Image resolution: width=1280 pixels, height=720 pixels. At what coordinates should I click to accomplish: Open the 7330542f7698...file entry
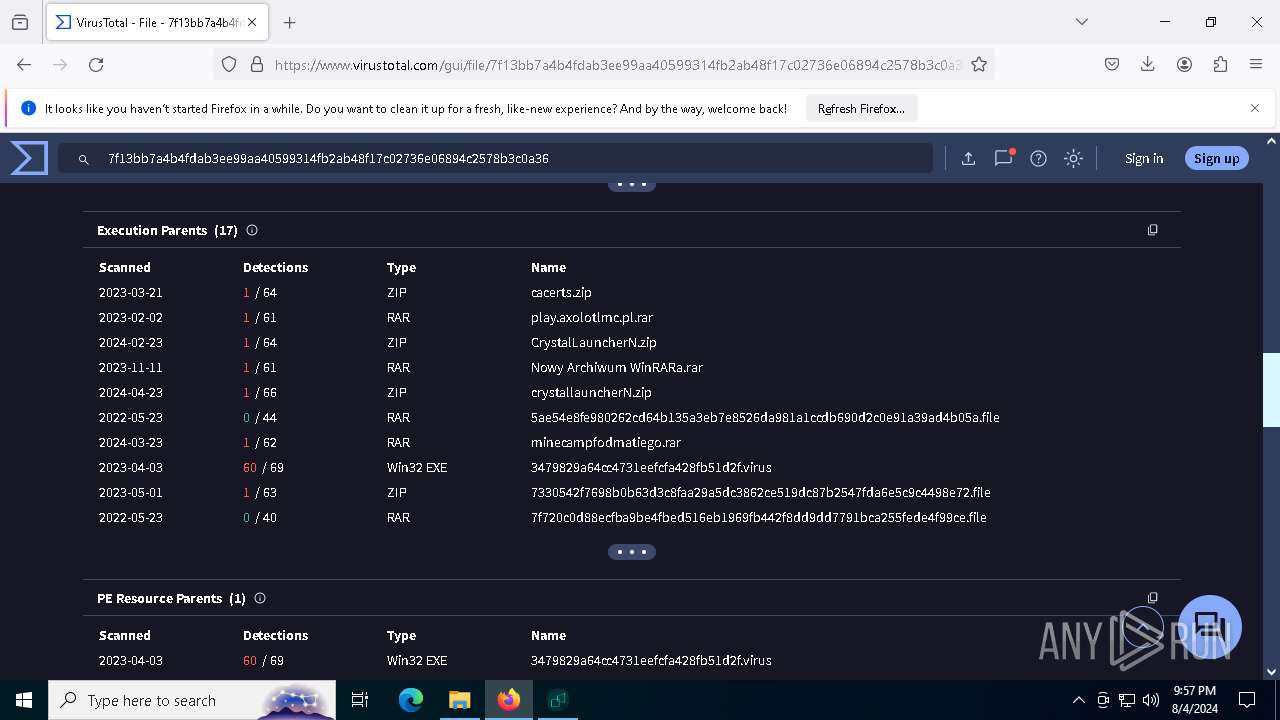pyautogui.click(x=761, y=493)
